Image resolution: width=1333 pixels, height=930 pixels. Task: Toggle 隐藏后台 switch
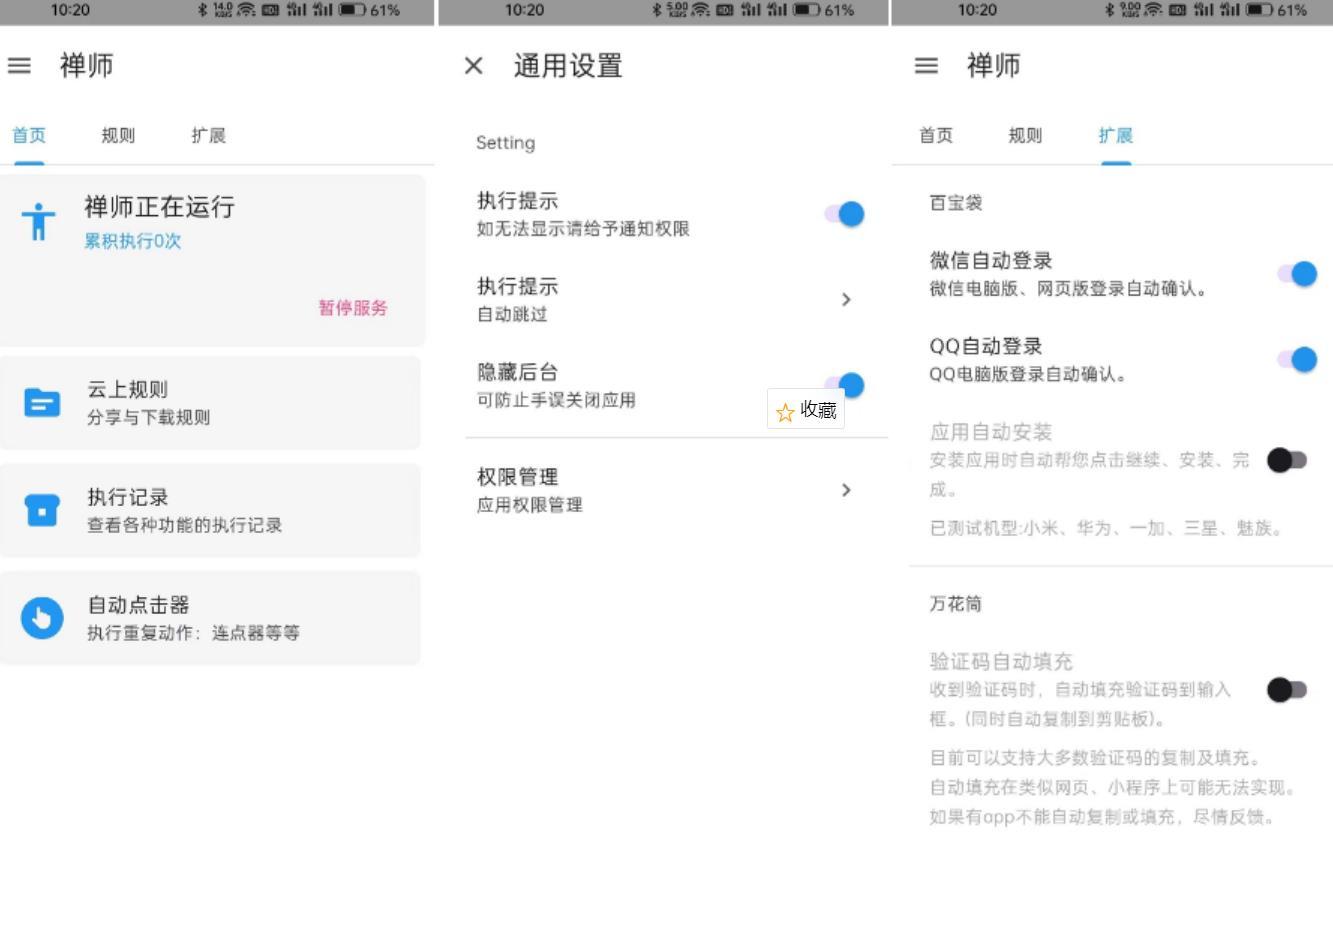(x=844, y=385)
